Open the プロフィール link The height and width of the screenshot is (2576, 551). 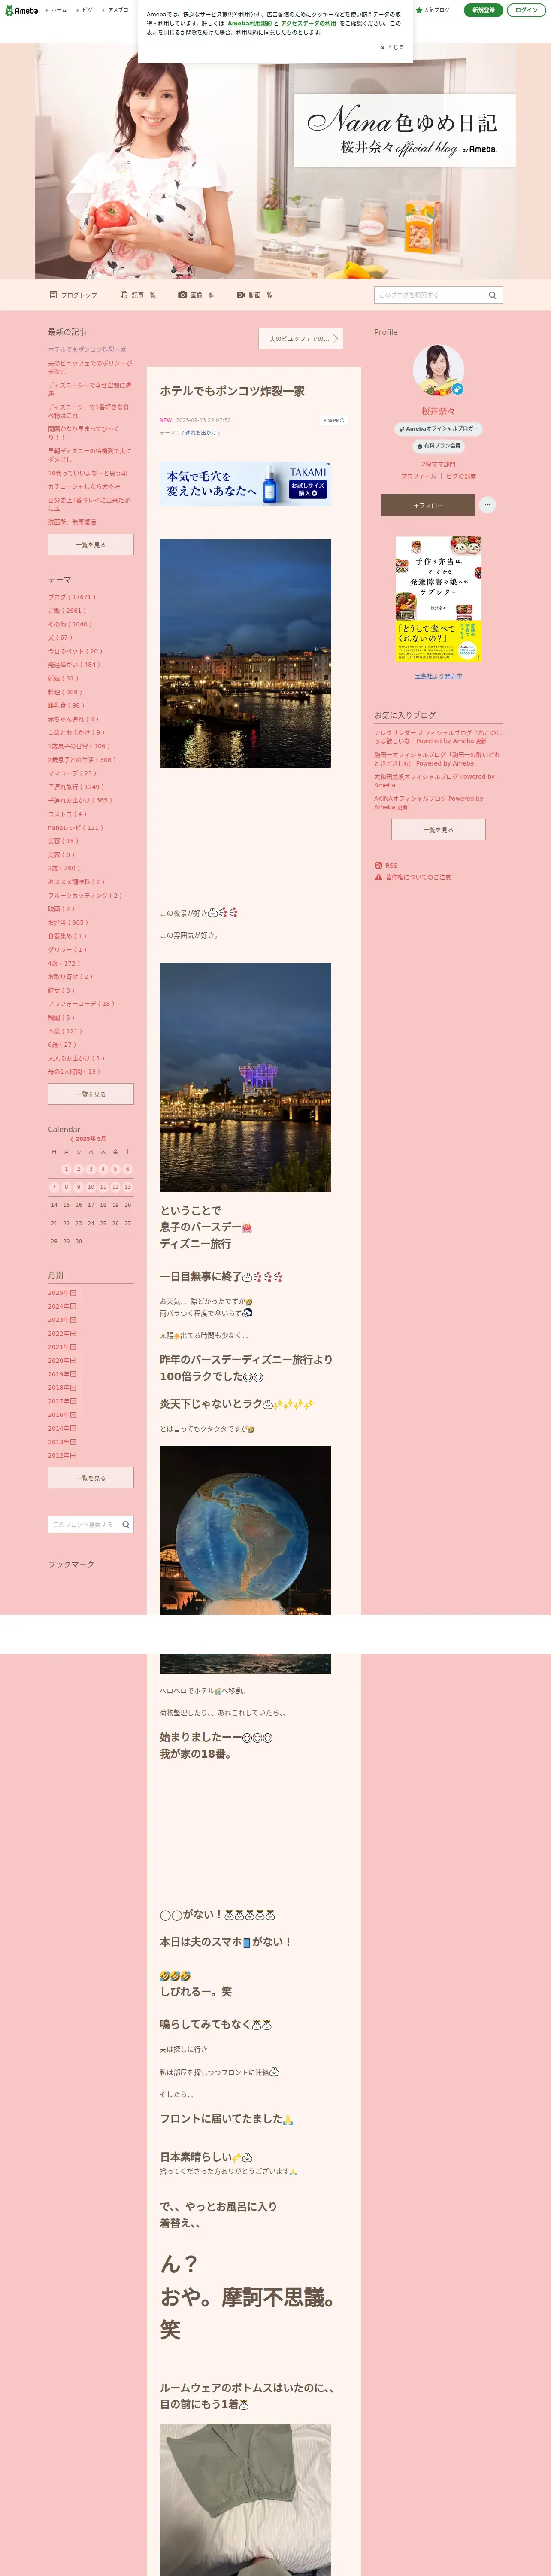(418, 476)
